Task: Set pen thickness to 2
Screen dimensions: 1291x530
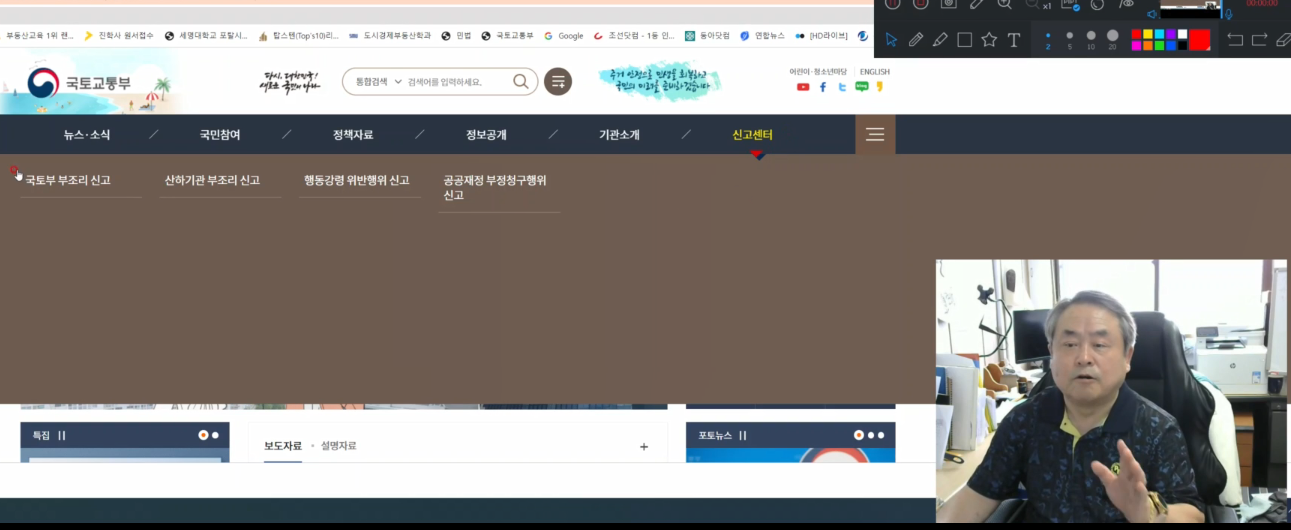Action: 1048,39
